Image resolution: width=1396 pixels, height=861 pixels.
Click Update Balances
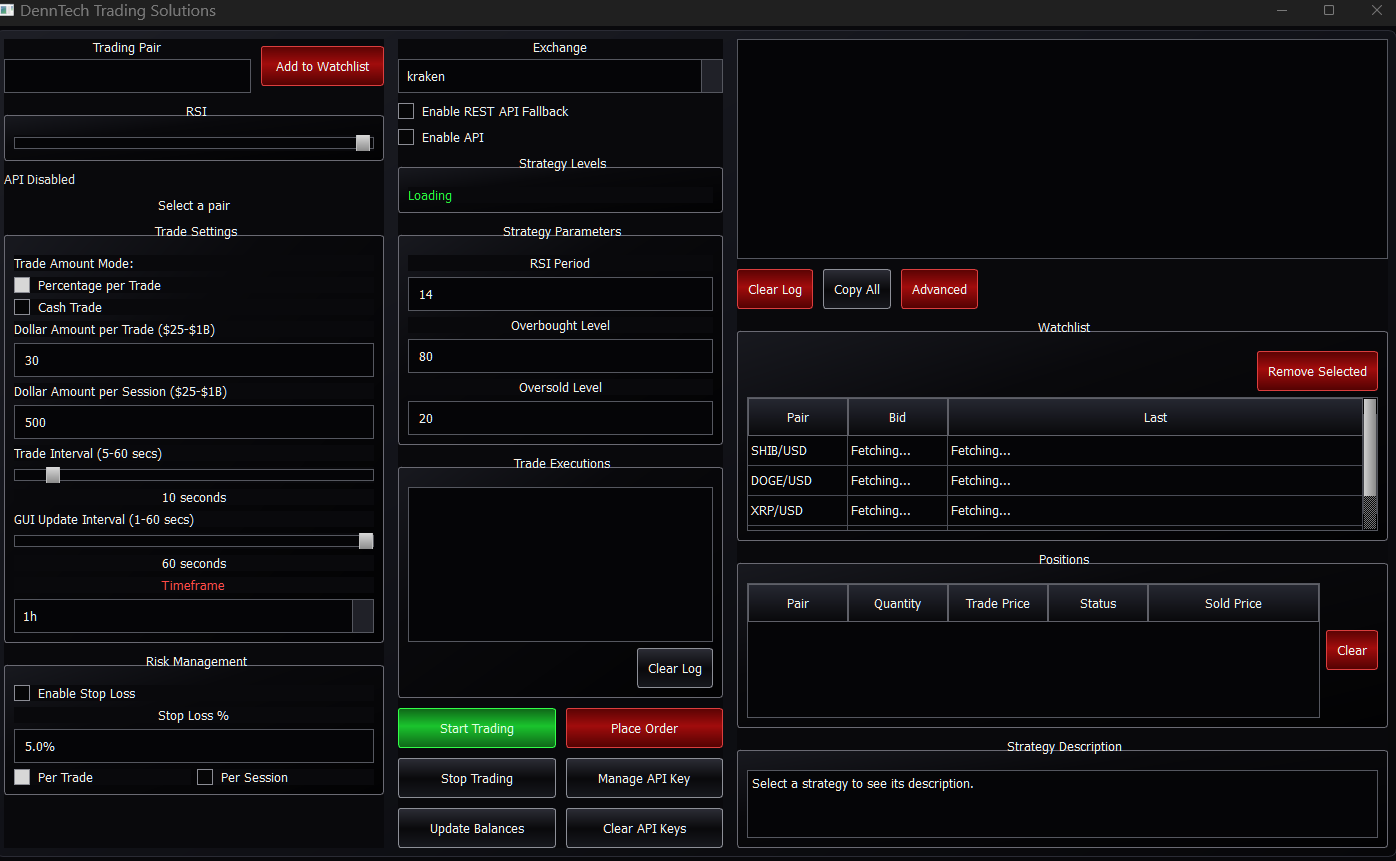(x=476, y=828)
